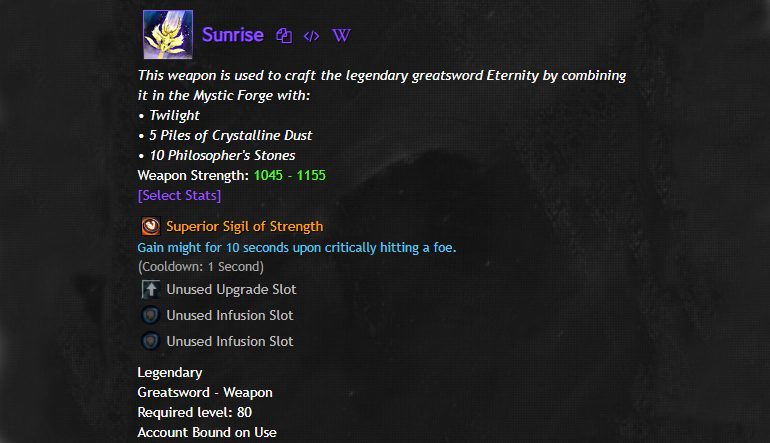Click the Superior Sigil of Strength icon
This screenshot has width=770, height=443.
coord(150,227)
